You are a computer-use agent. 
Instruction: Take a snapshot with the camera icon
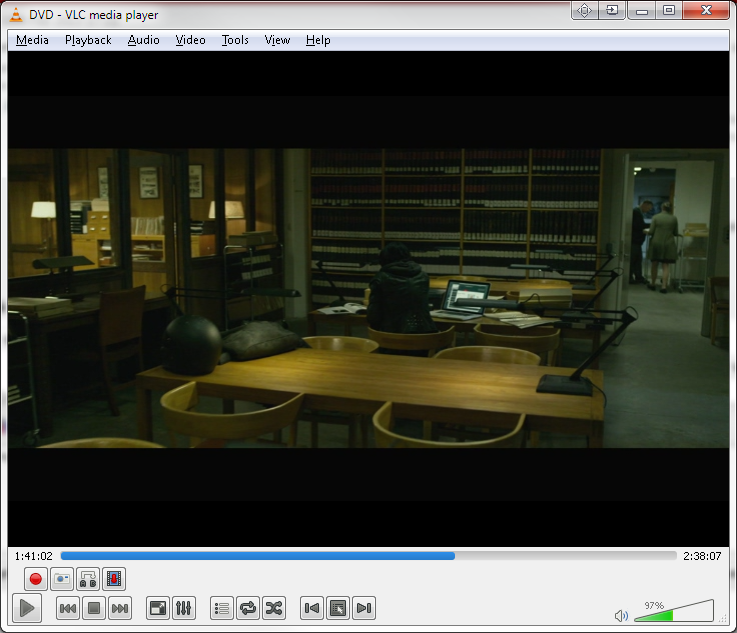[x=62, y=579]
